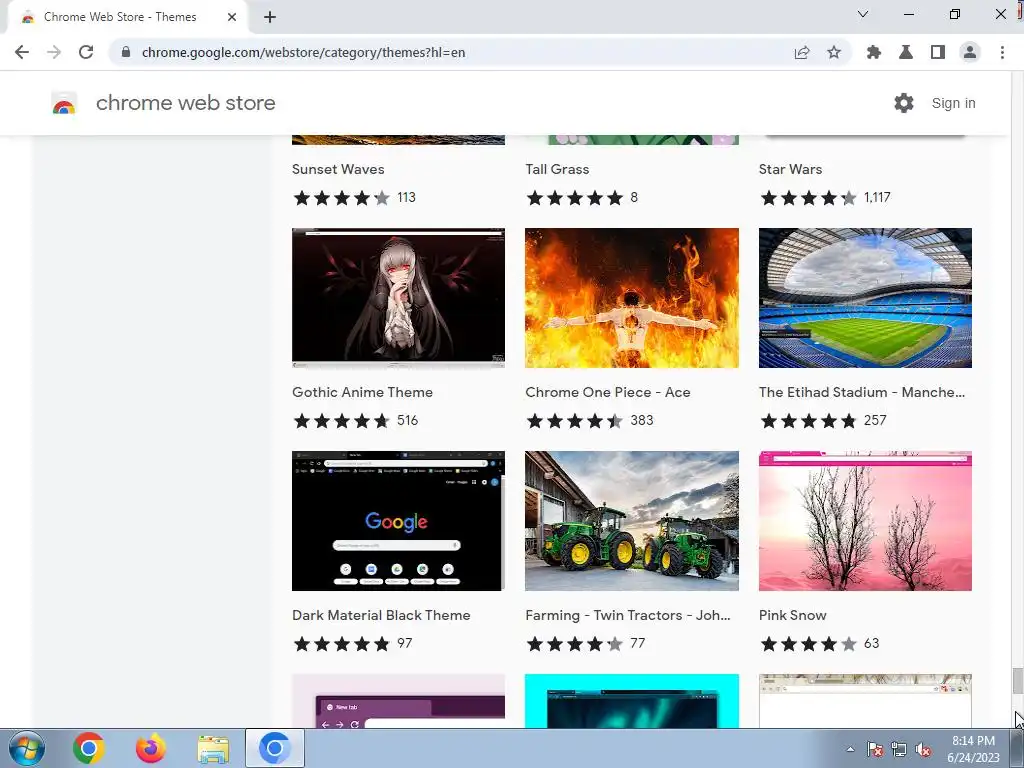Click Dark Material Black Theme star rating
1024x768 pixels.
[342, 643]
